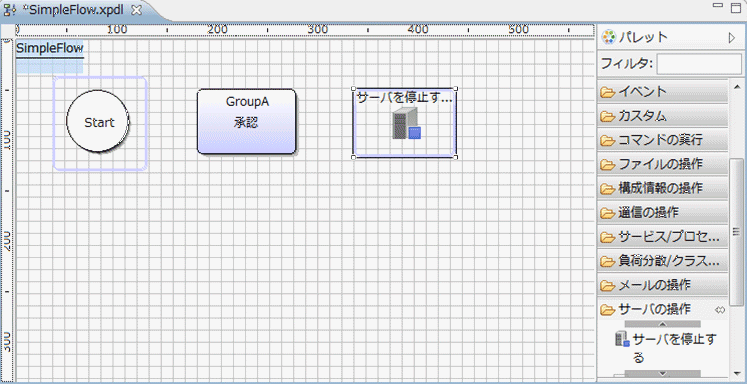Click the 300 mark on horizontal ruler
747x384 pixels.
317,30
